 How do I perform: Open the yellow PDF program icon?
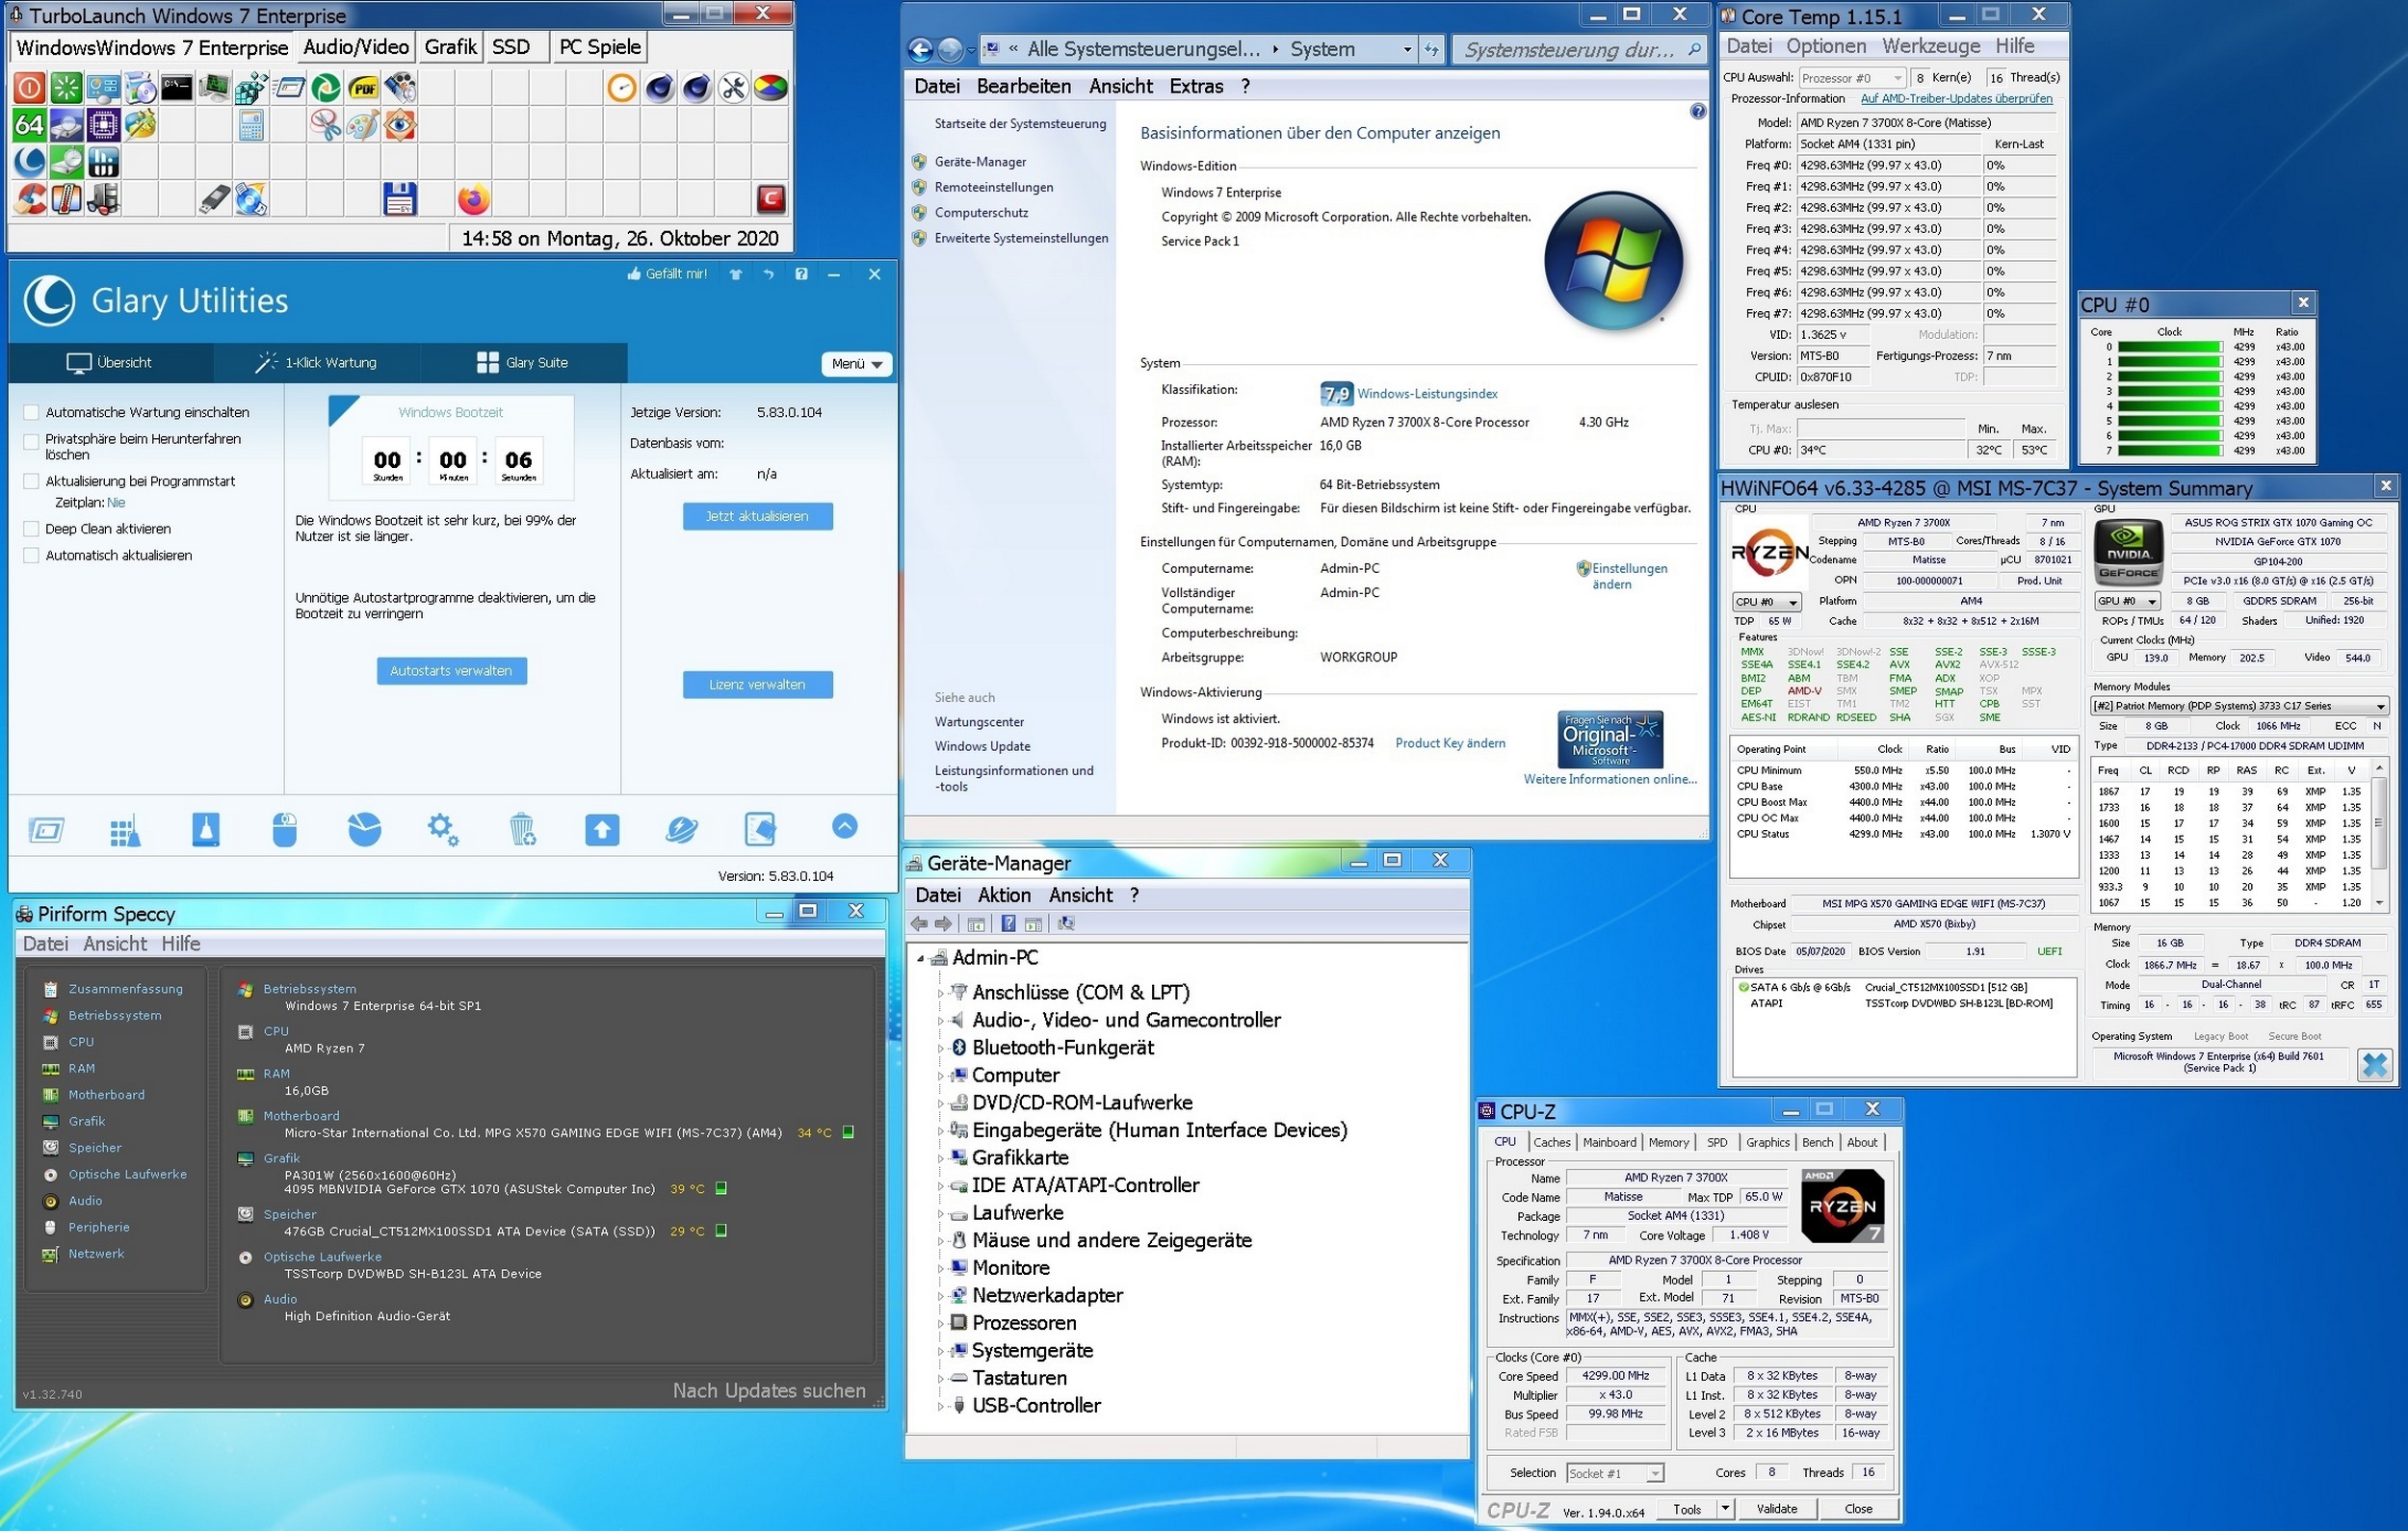(363, 88)
